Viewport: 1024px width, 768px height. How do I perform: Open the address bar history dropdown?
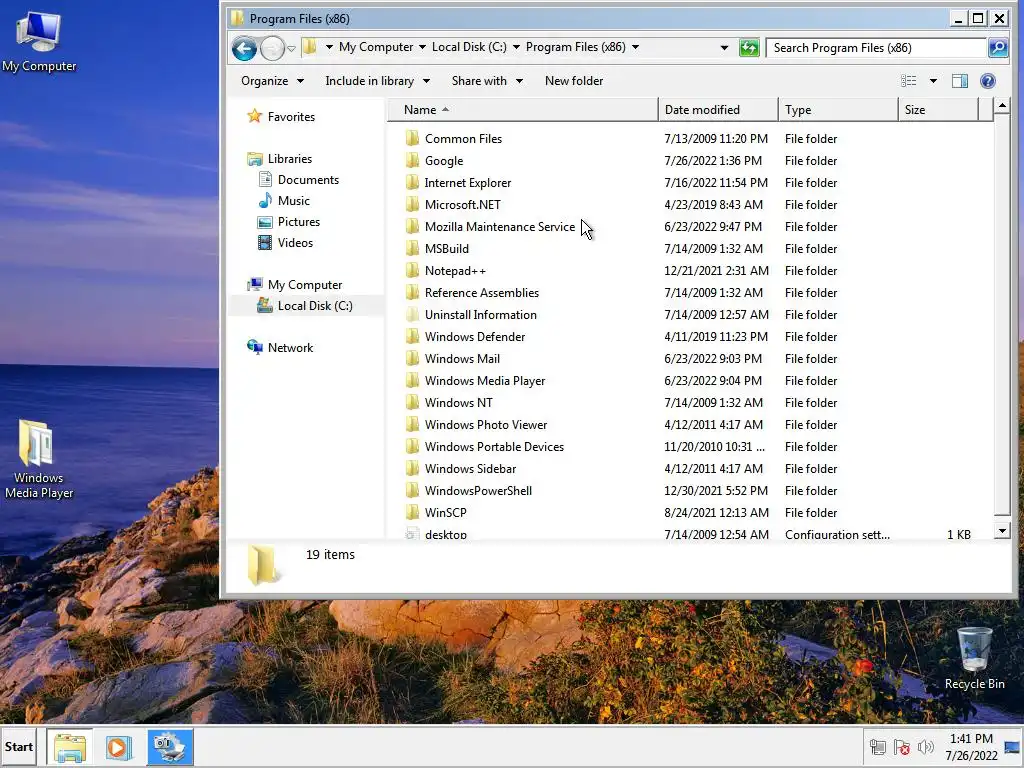724,48
